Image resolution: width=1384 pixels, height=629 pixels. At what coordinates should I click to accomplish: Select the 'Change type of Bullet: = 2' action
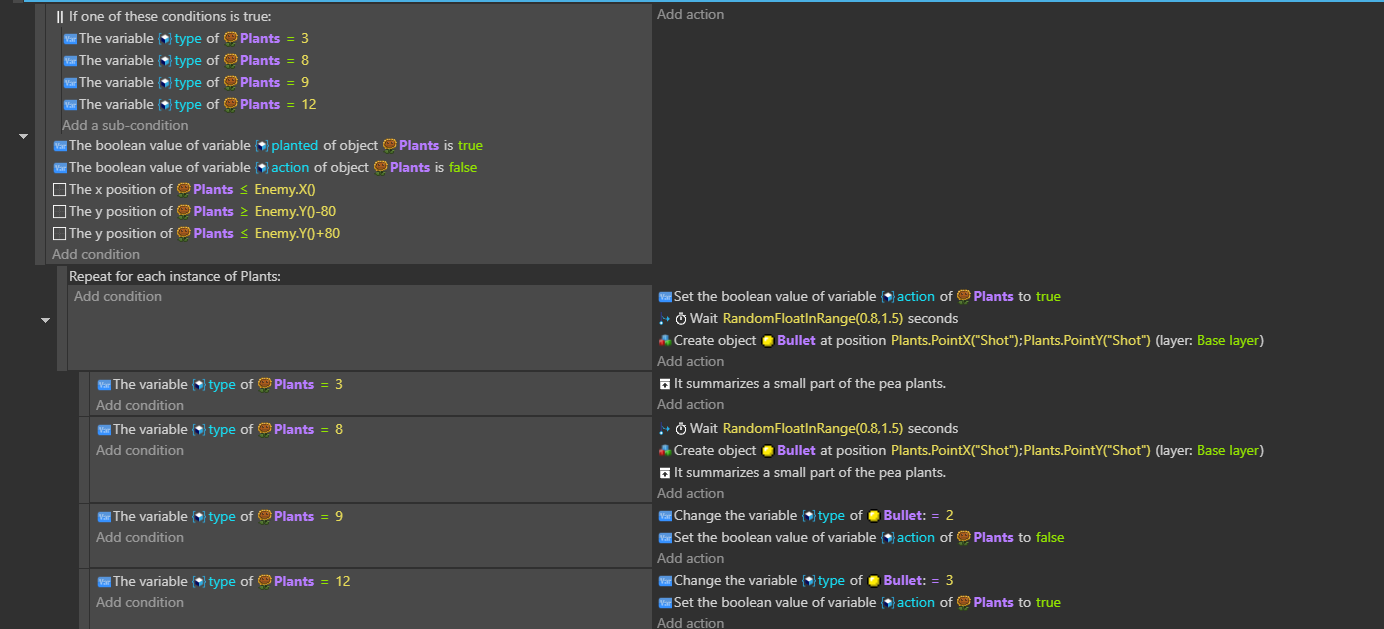click(806, 517)
